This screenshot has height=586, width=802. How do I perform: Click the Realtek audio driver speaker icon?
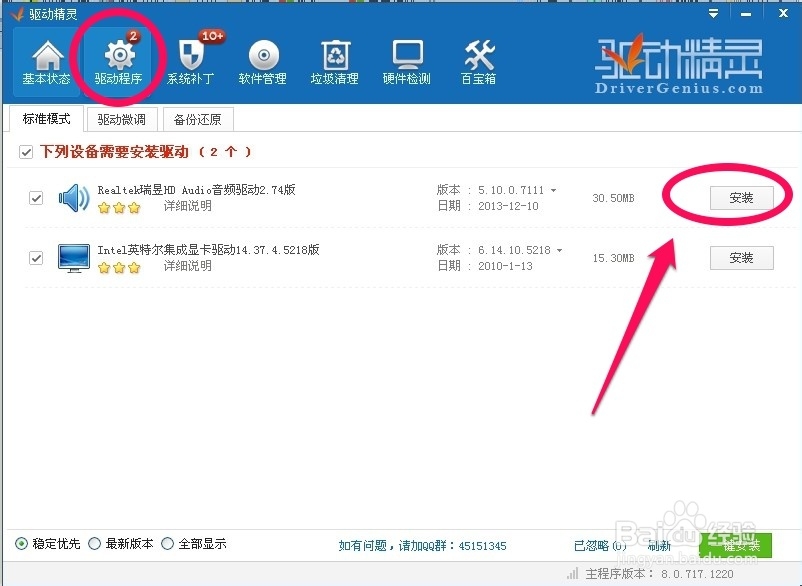click(x=73, y=197)
